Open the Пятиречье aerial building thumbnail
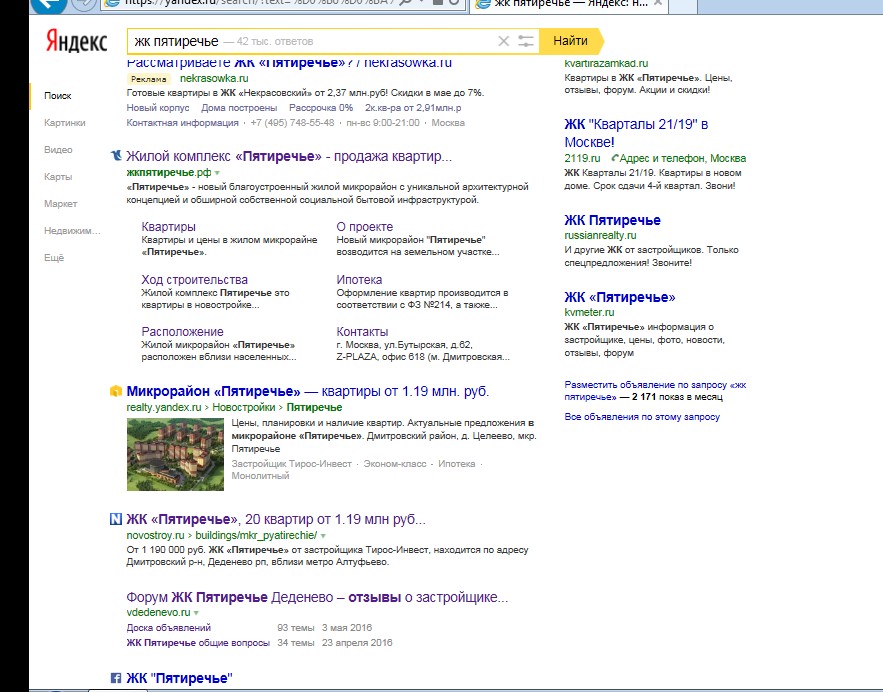This screenshot has height=692, width=883. point(175,454)
